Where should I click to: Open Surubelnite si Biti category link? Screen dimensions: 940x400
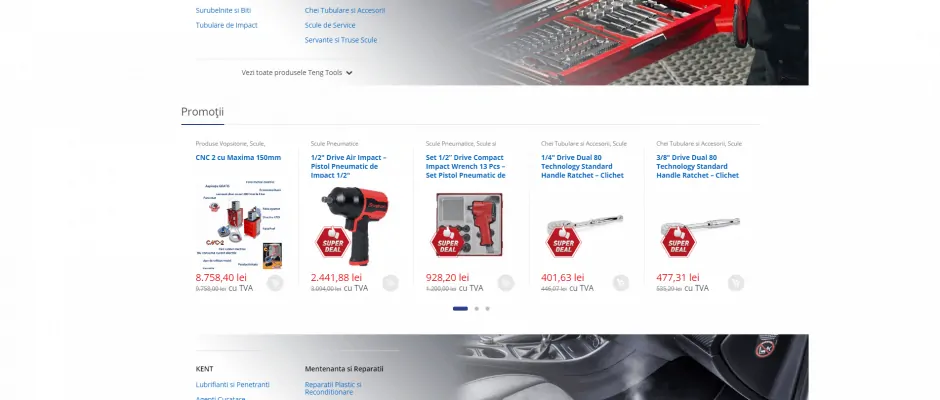(223, 10)
